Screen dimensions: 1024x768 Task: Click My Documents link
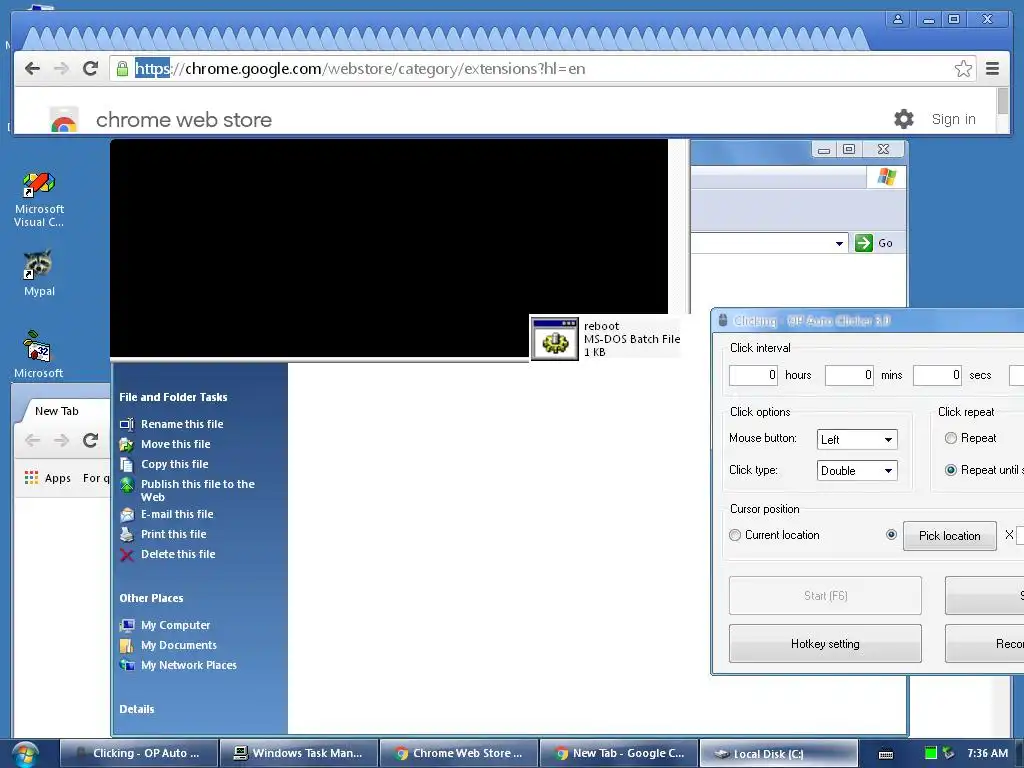coord(179,645)
